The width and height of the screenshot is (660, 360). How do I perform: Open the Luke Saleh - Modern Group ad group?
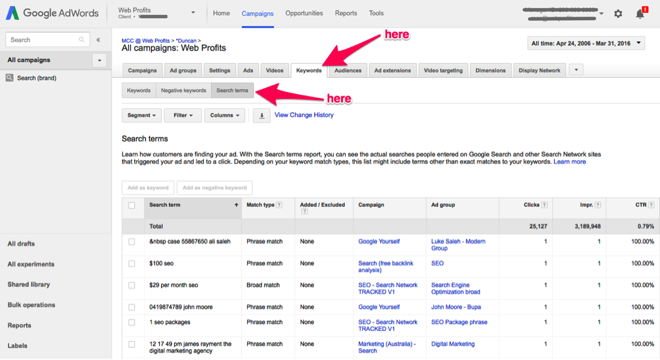coord(458,245)
